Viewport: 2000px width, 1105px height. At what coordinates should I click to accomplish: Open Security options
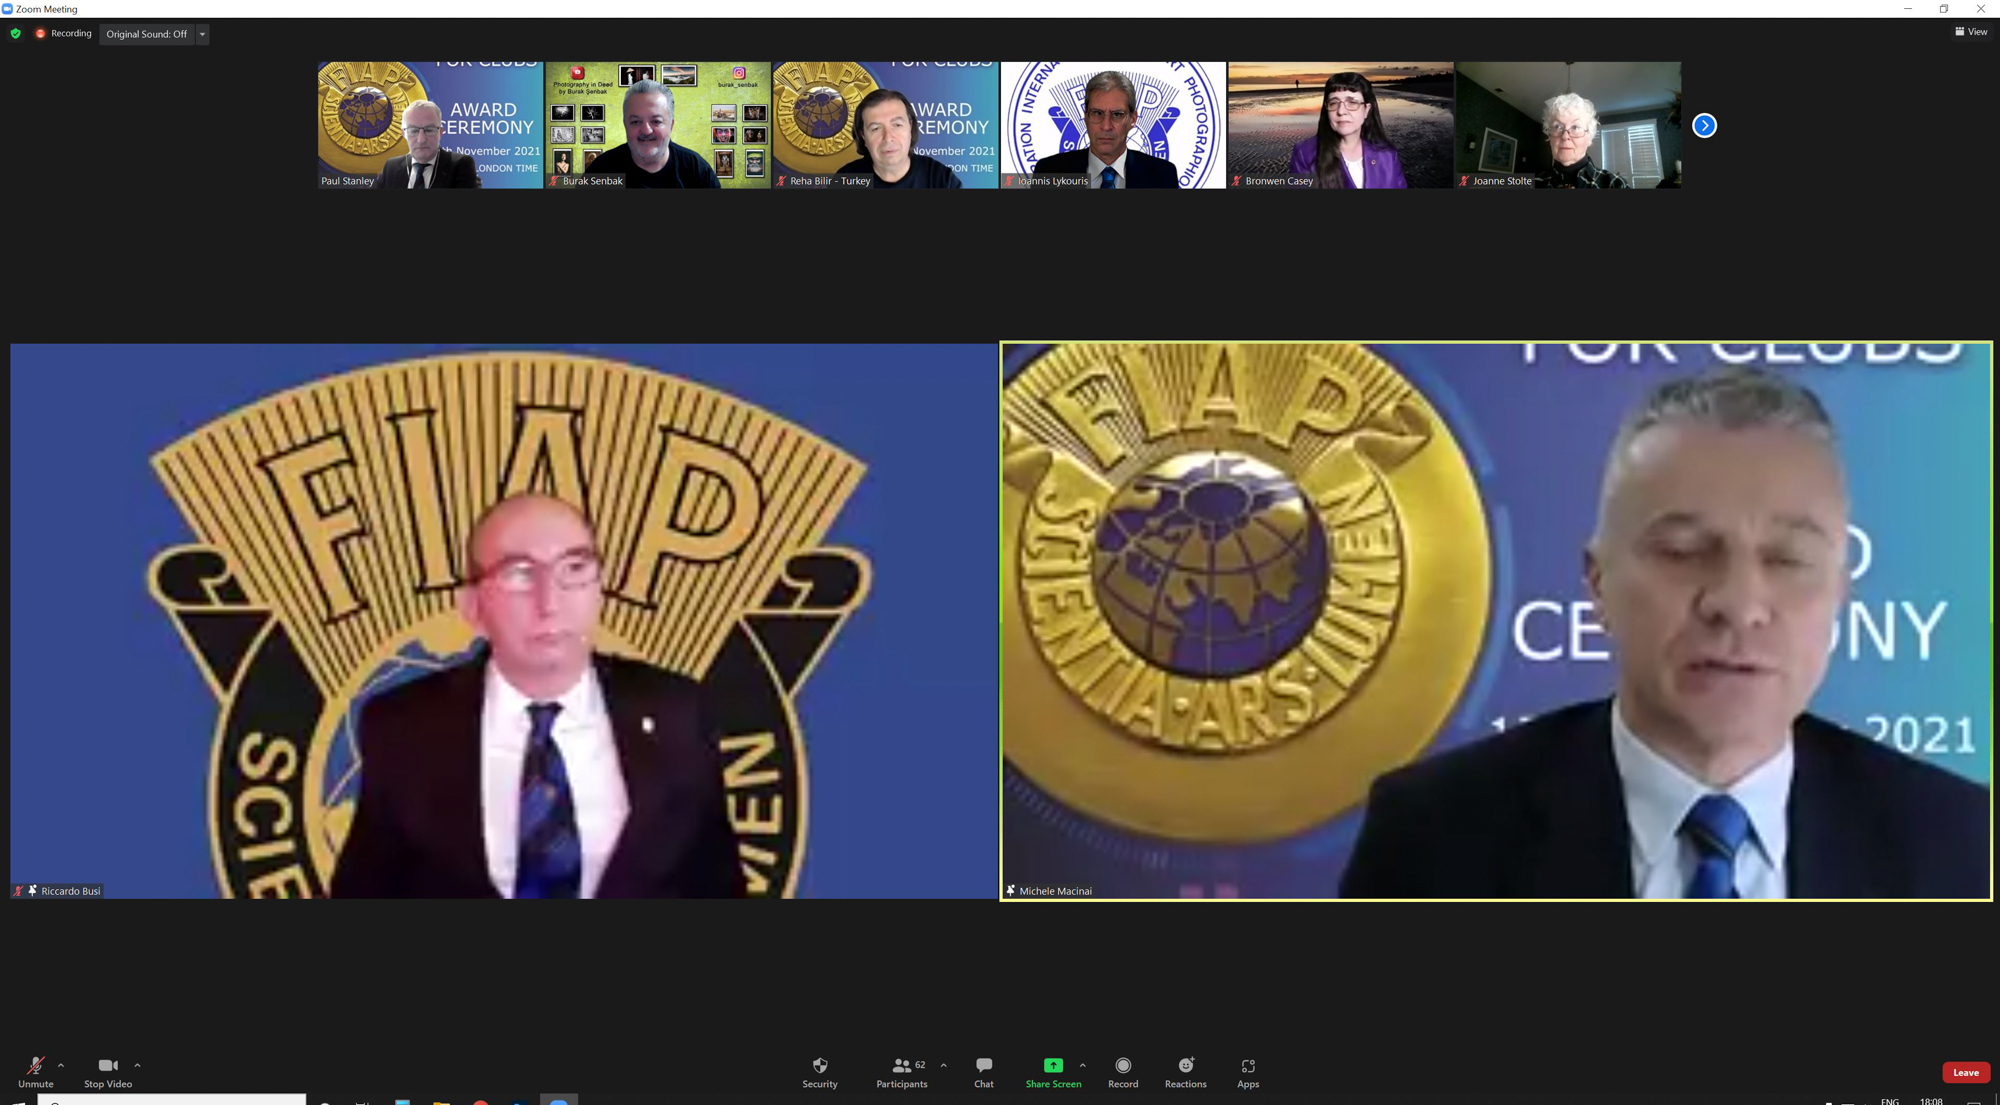coord(820,1072)
